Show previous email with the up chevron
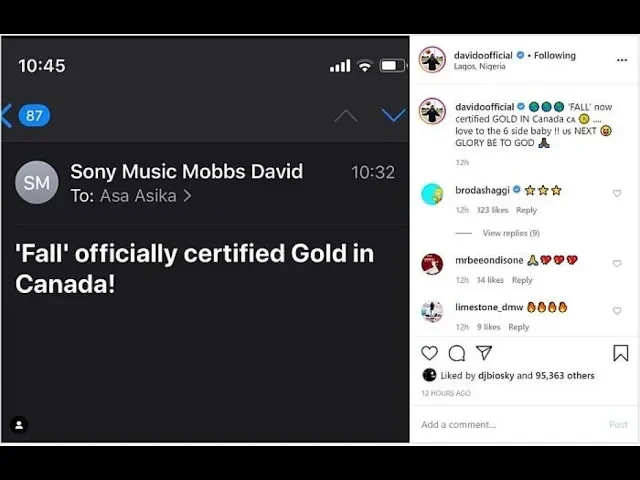 (x=346, y=116)
